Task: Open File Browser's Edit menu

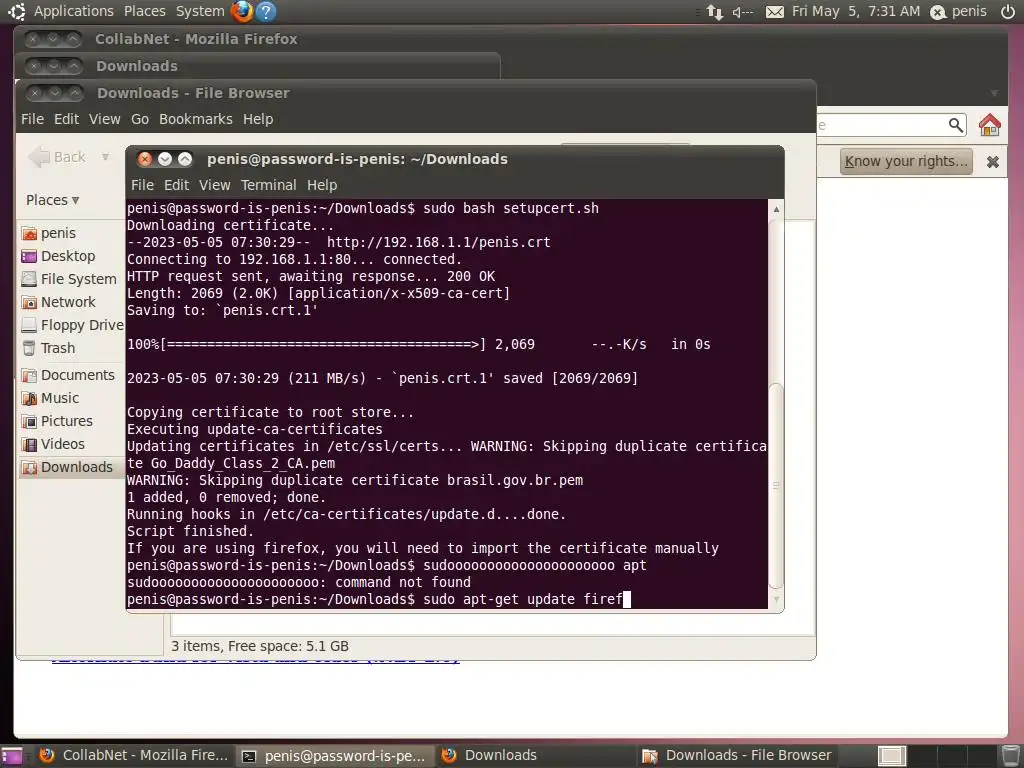Action: (x=66, y=119)
